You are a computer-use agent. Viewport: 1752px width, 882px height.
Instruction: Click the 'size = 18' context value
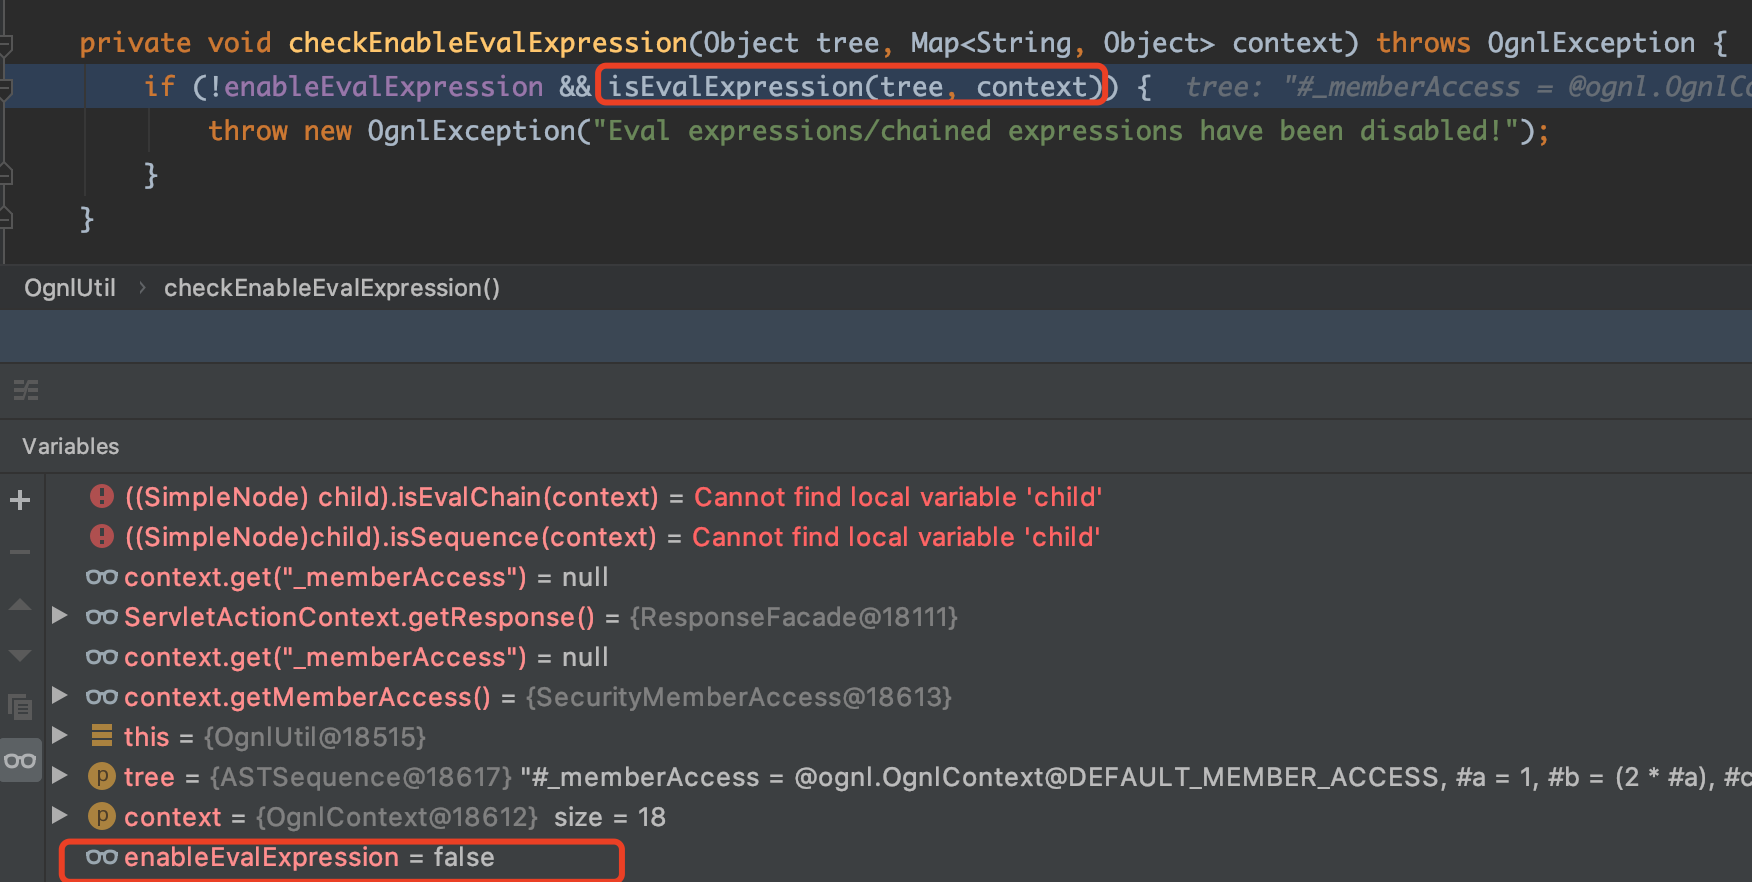pos(610,817)
